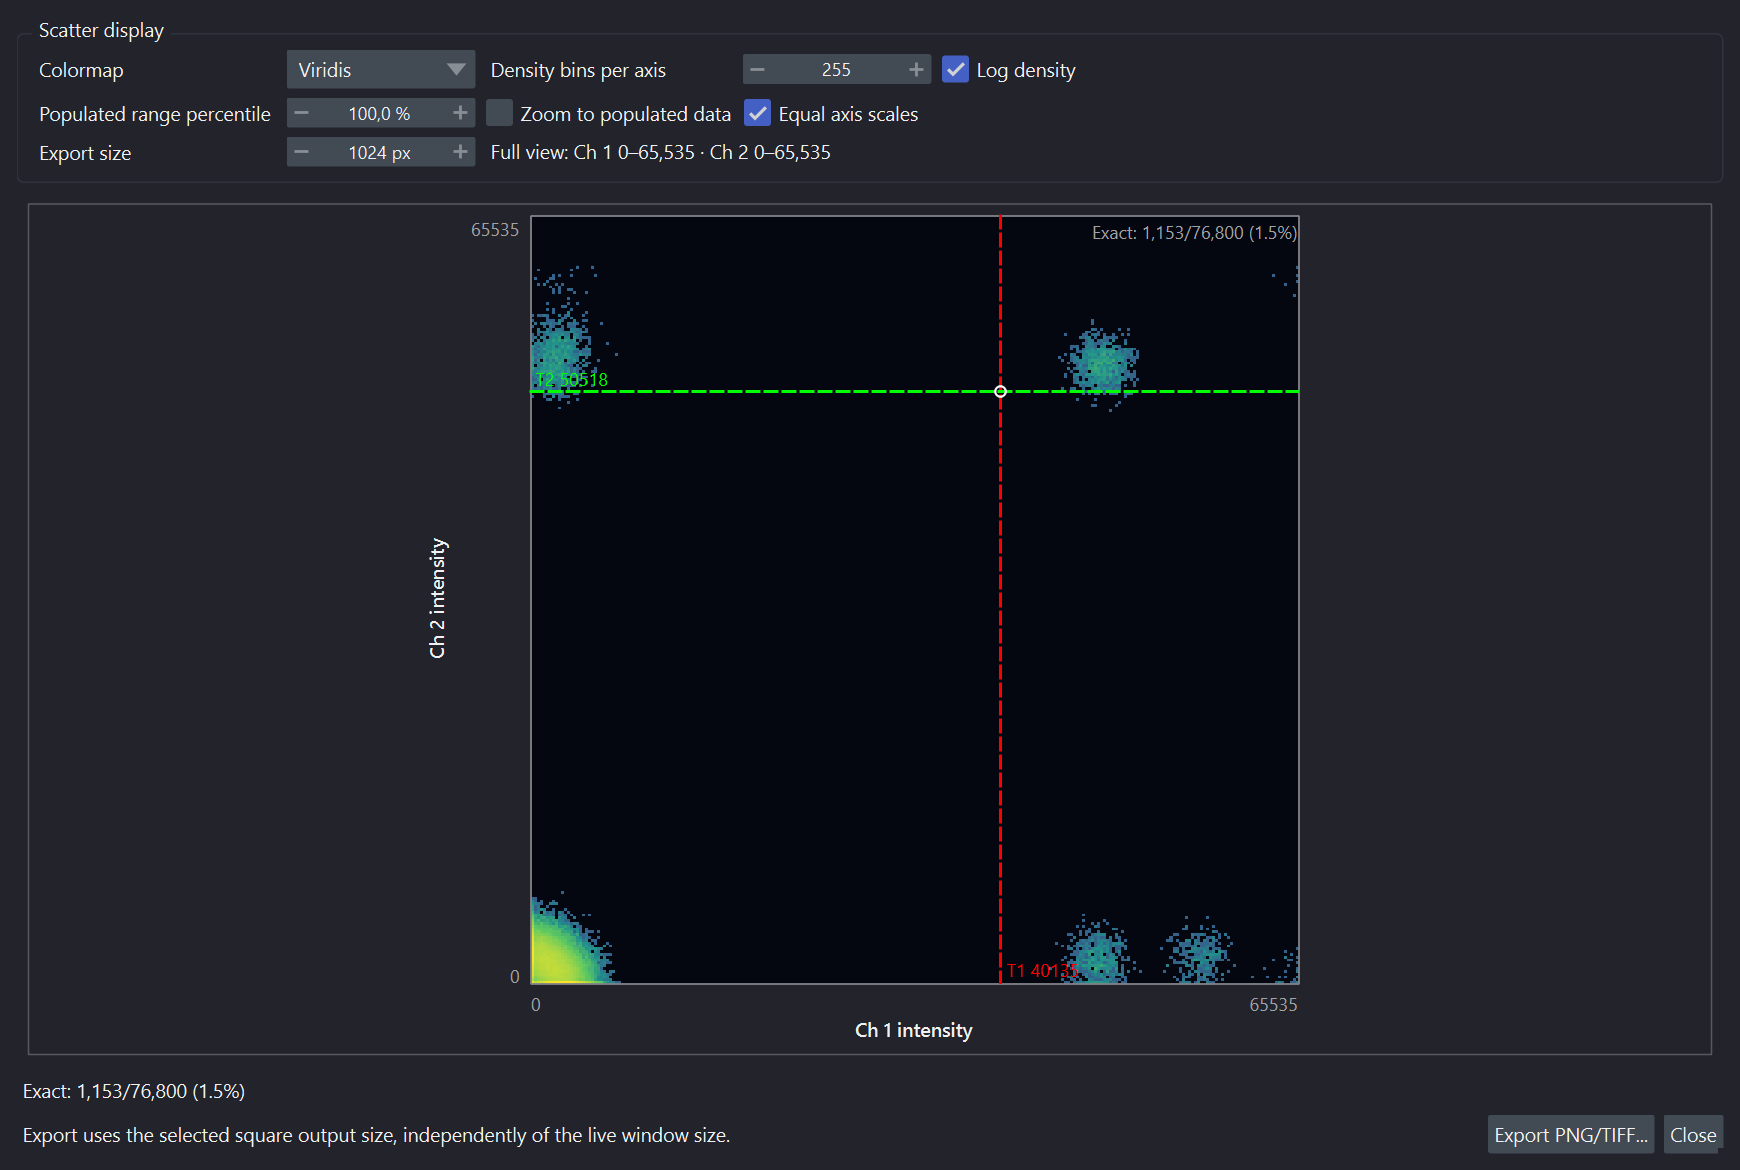
Task: Click the Colormap label
Action: pos(81,70)
